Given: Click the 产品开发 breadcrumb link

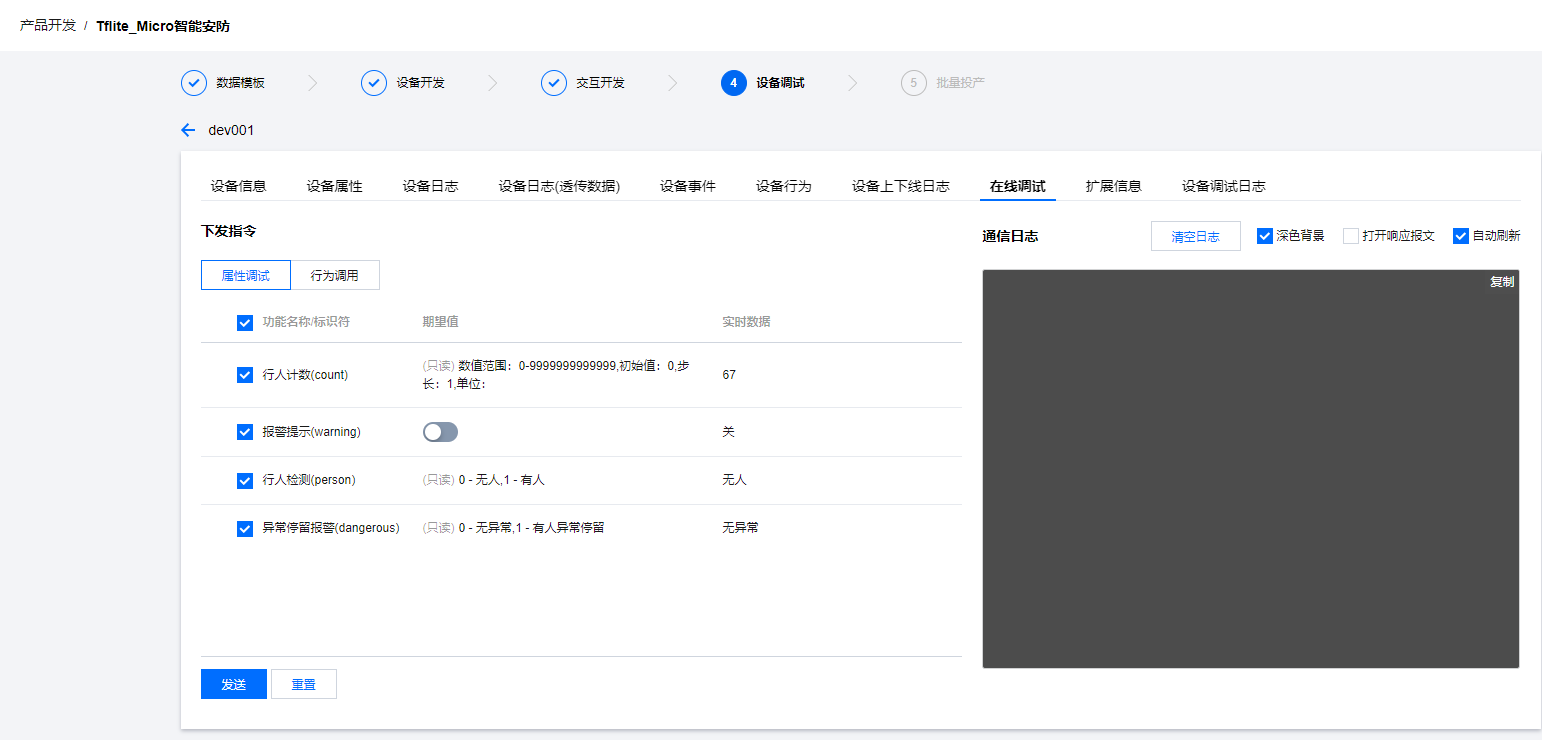Looking at the screenshot, I should pyautogui.click(x=48, y=25).
